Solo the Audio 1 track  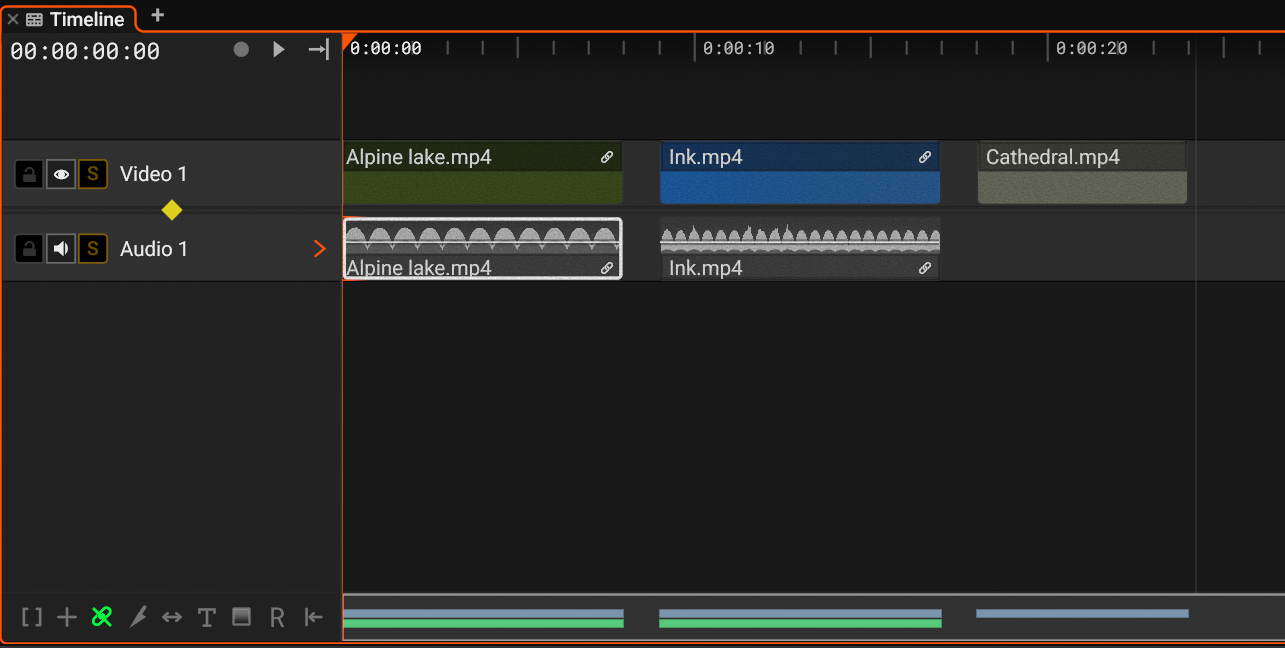click(93, 248)
